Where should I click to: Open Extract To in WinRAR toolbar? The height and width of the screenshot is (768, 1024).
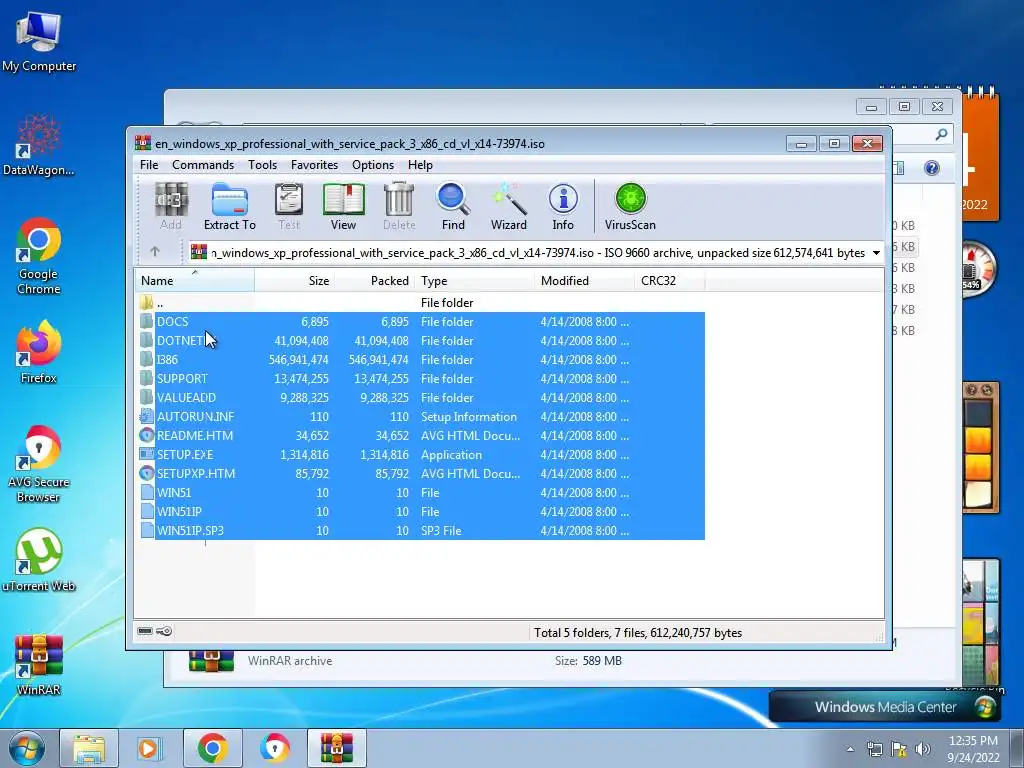[x=230, y=206]
